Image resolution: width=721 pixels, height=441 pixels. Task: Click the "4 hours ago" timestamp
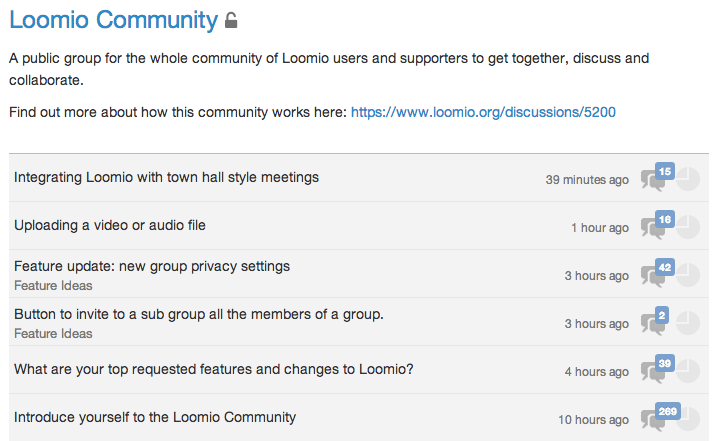pos(597,372)
